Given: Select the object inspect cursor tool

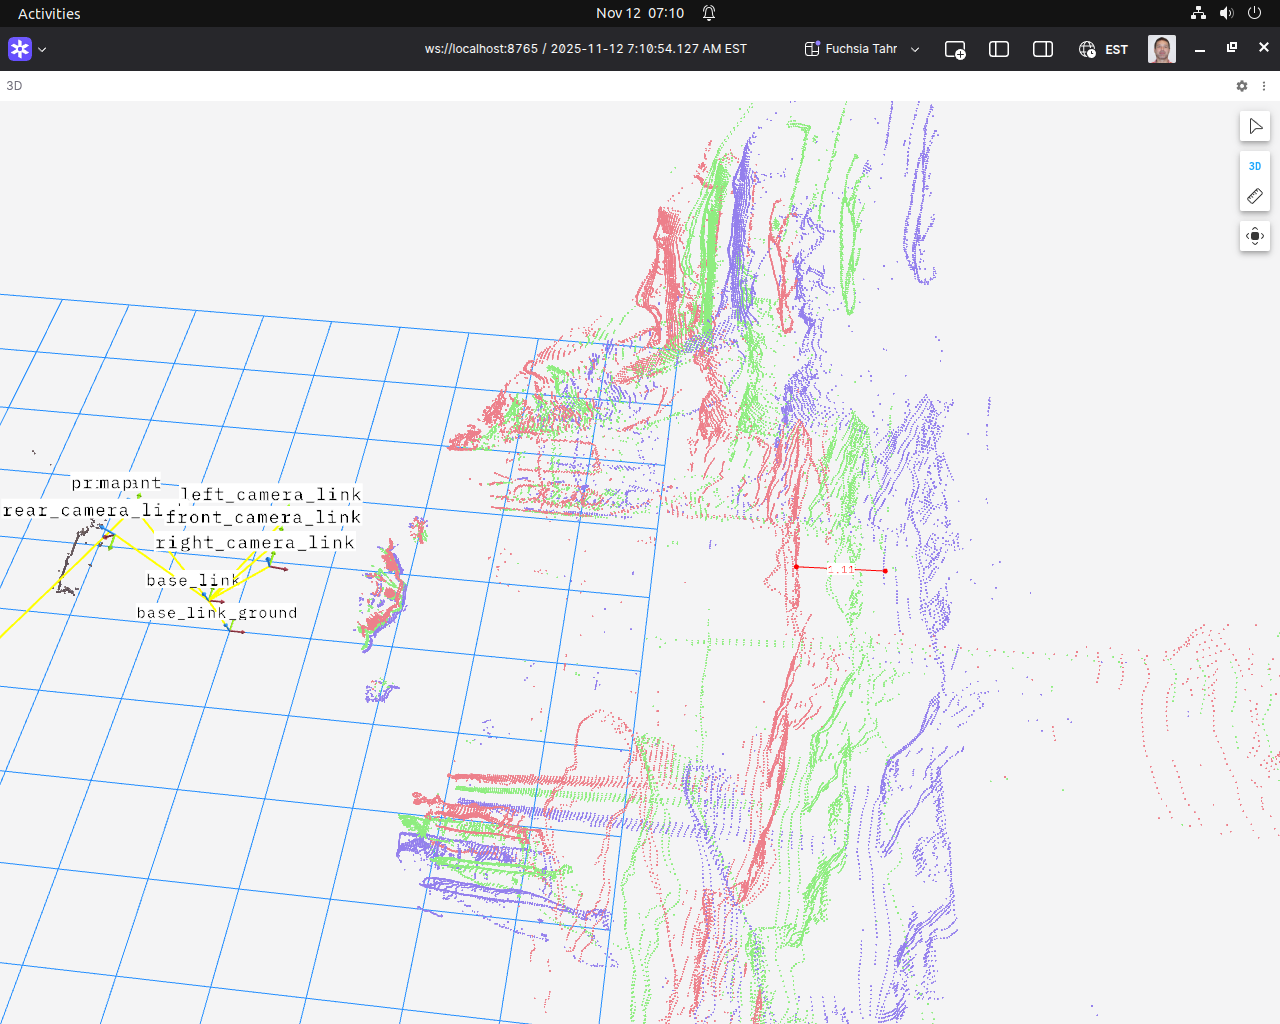Looking at the screenshot, I should [1255, 127].
